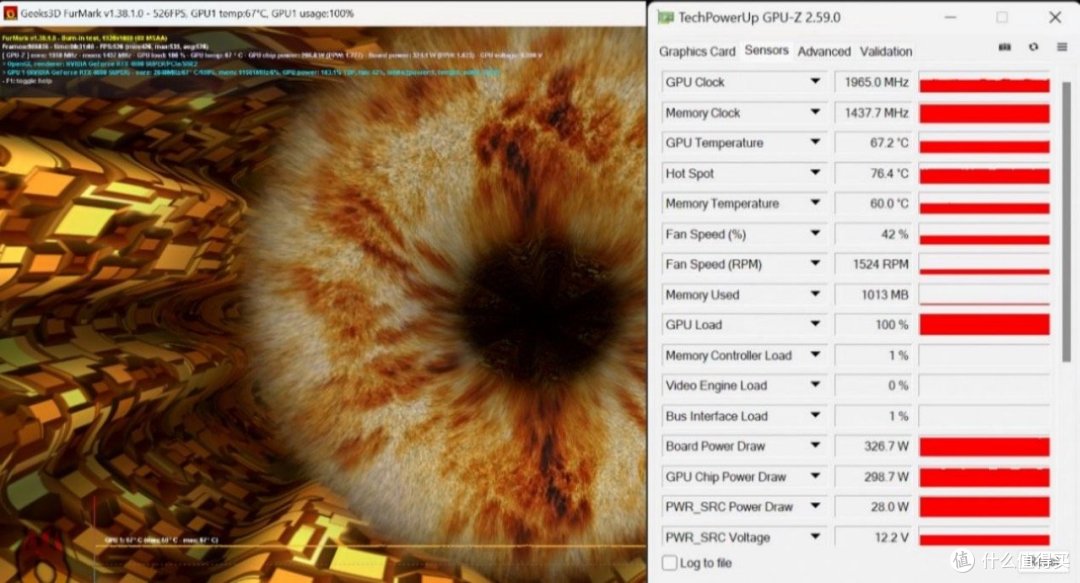This screenshot has width=1080, height=583.
Task: Open the PWR_SRC Power Draw dropdown
Action: tap(816, 506)
